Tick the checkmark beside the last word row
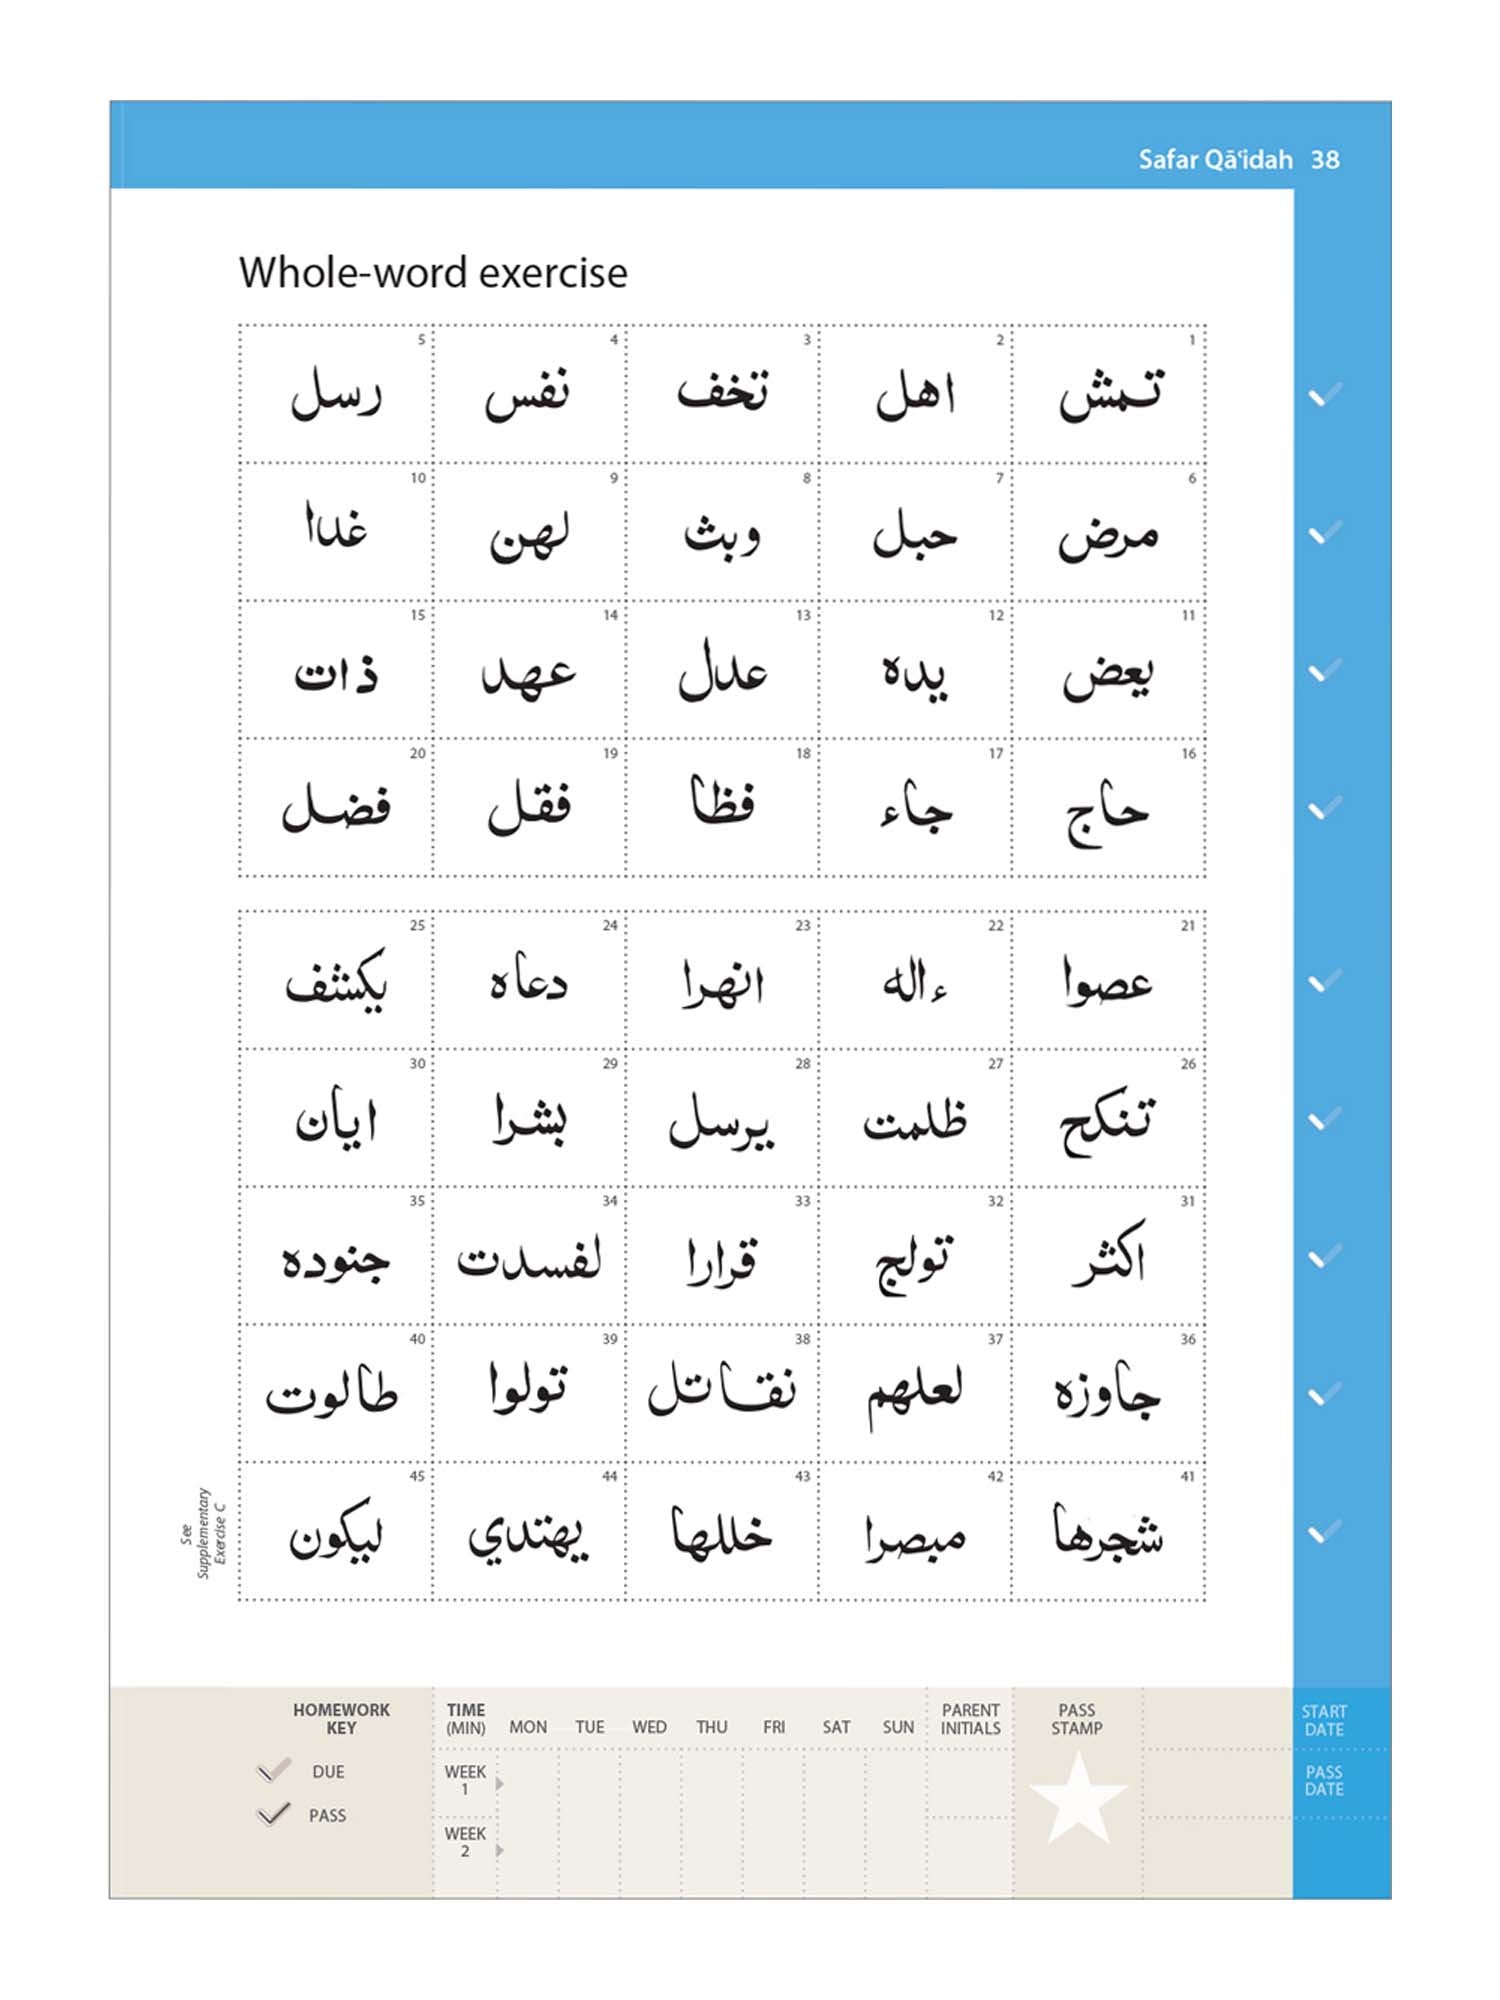The image size is (1500, 2000). 1325,1531
